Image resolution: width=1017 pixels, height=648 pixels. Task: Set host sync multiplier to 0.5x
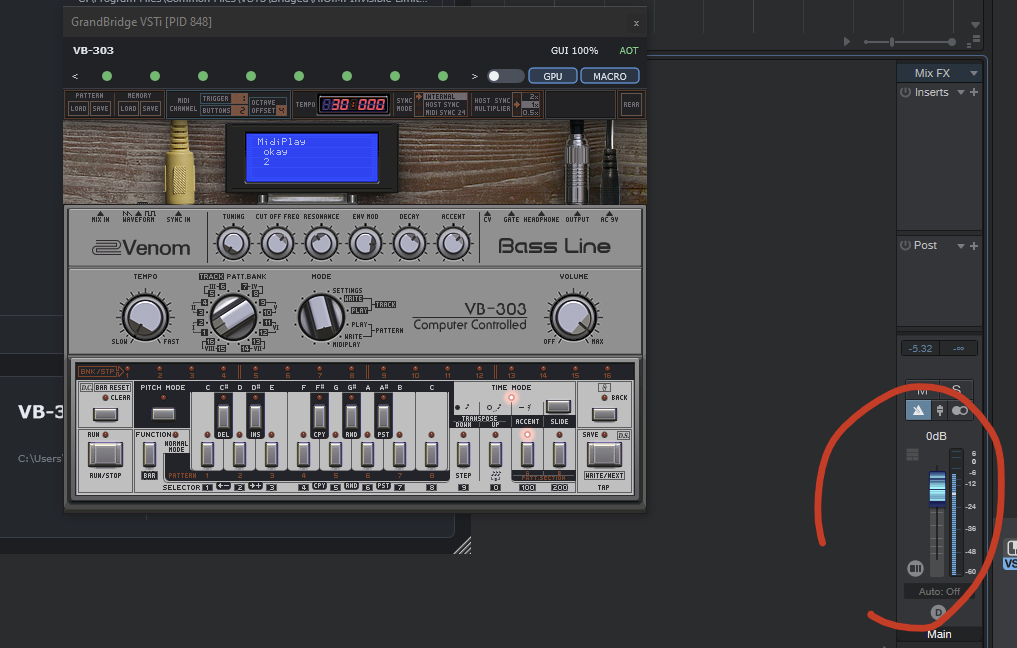[x=531, y=112]
